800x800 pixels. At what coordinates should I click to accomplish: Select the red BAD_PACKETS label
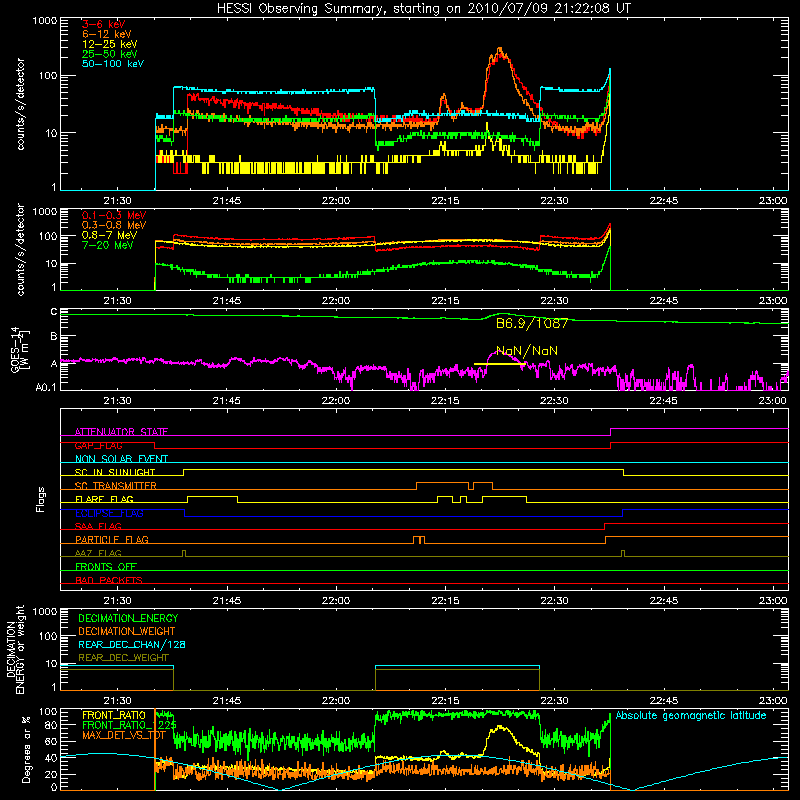tap(109, 580)
